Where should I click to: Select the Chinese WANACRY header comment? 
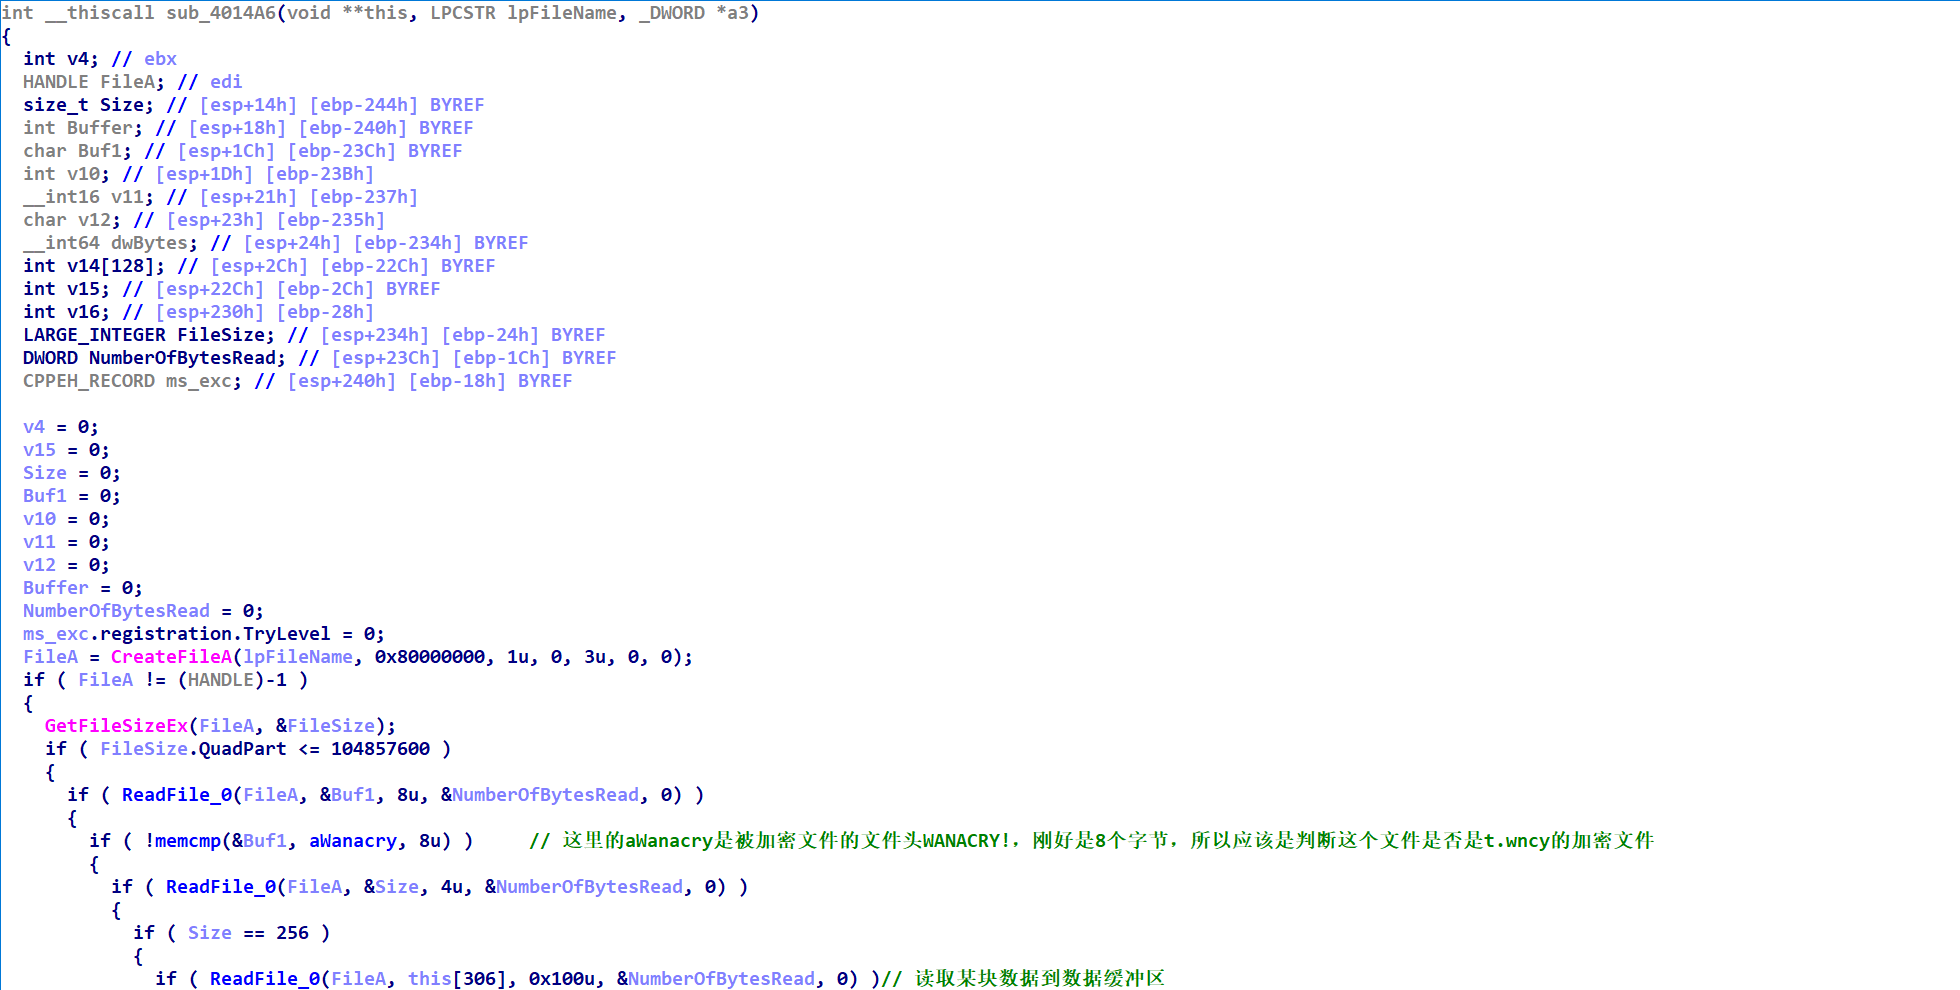click(1090, 841)
